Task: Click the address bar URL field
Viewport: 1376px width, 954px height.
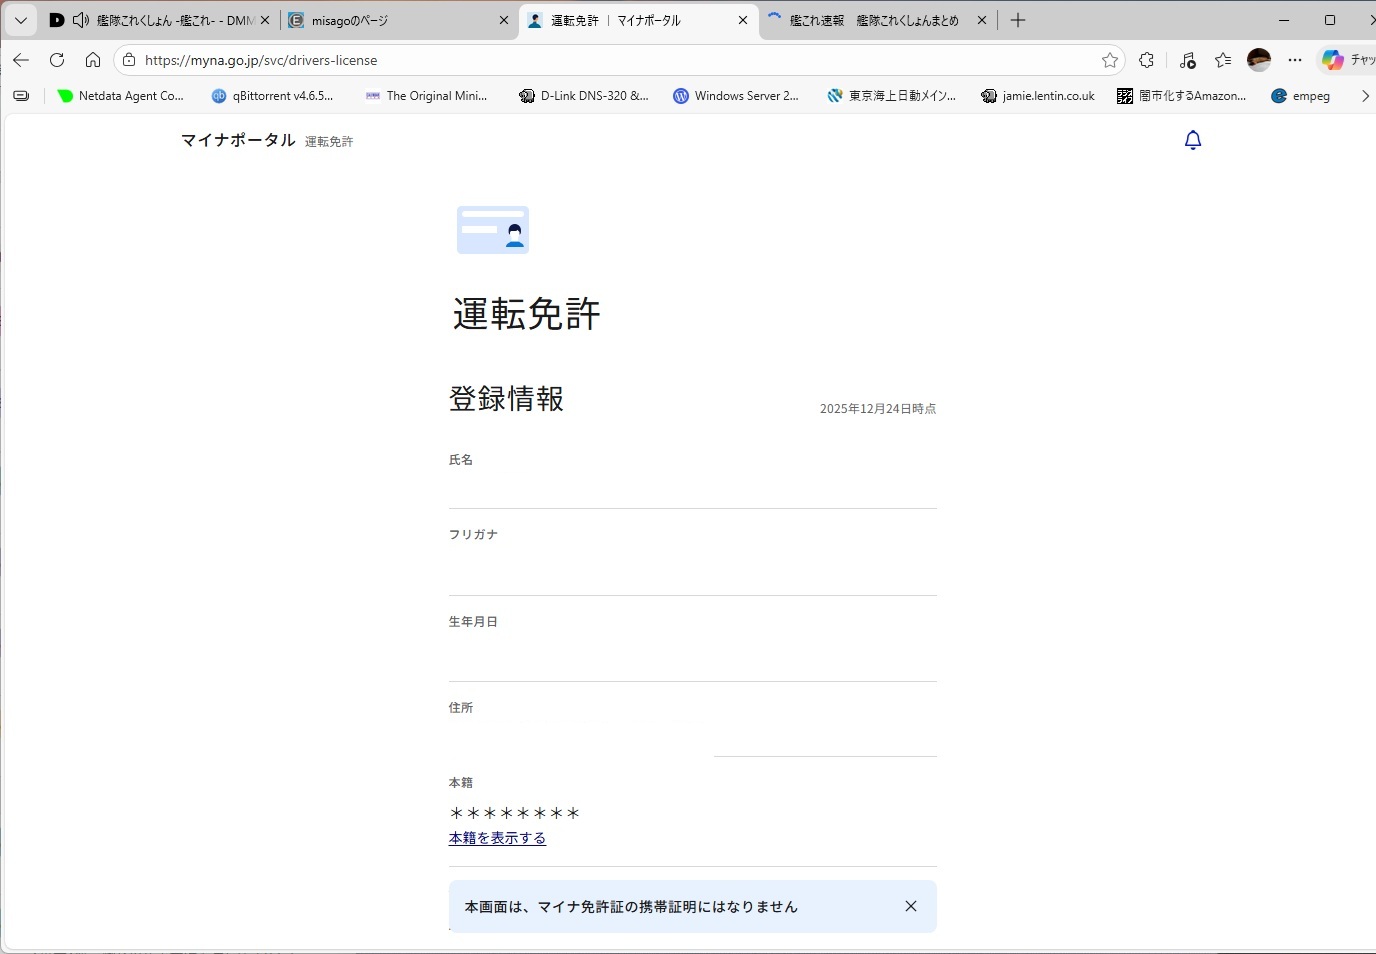Action: (x=600, y=60)
